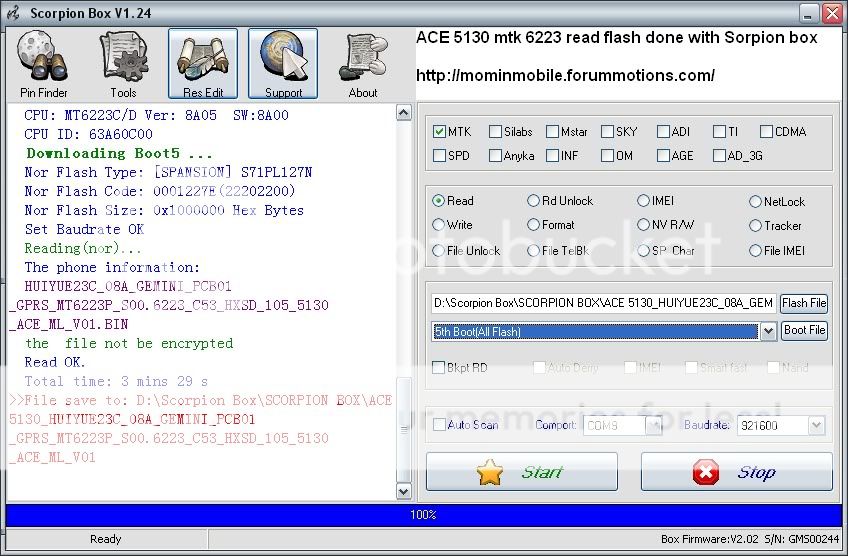Select the SP Char radio button
Screen dimensions: 848x556
coord(643,250)
